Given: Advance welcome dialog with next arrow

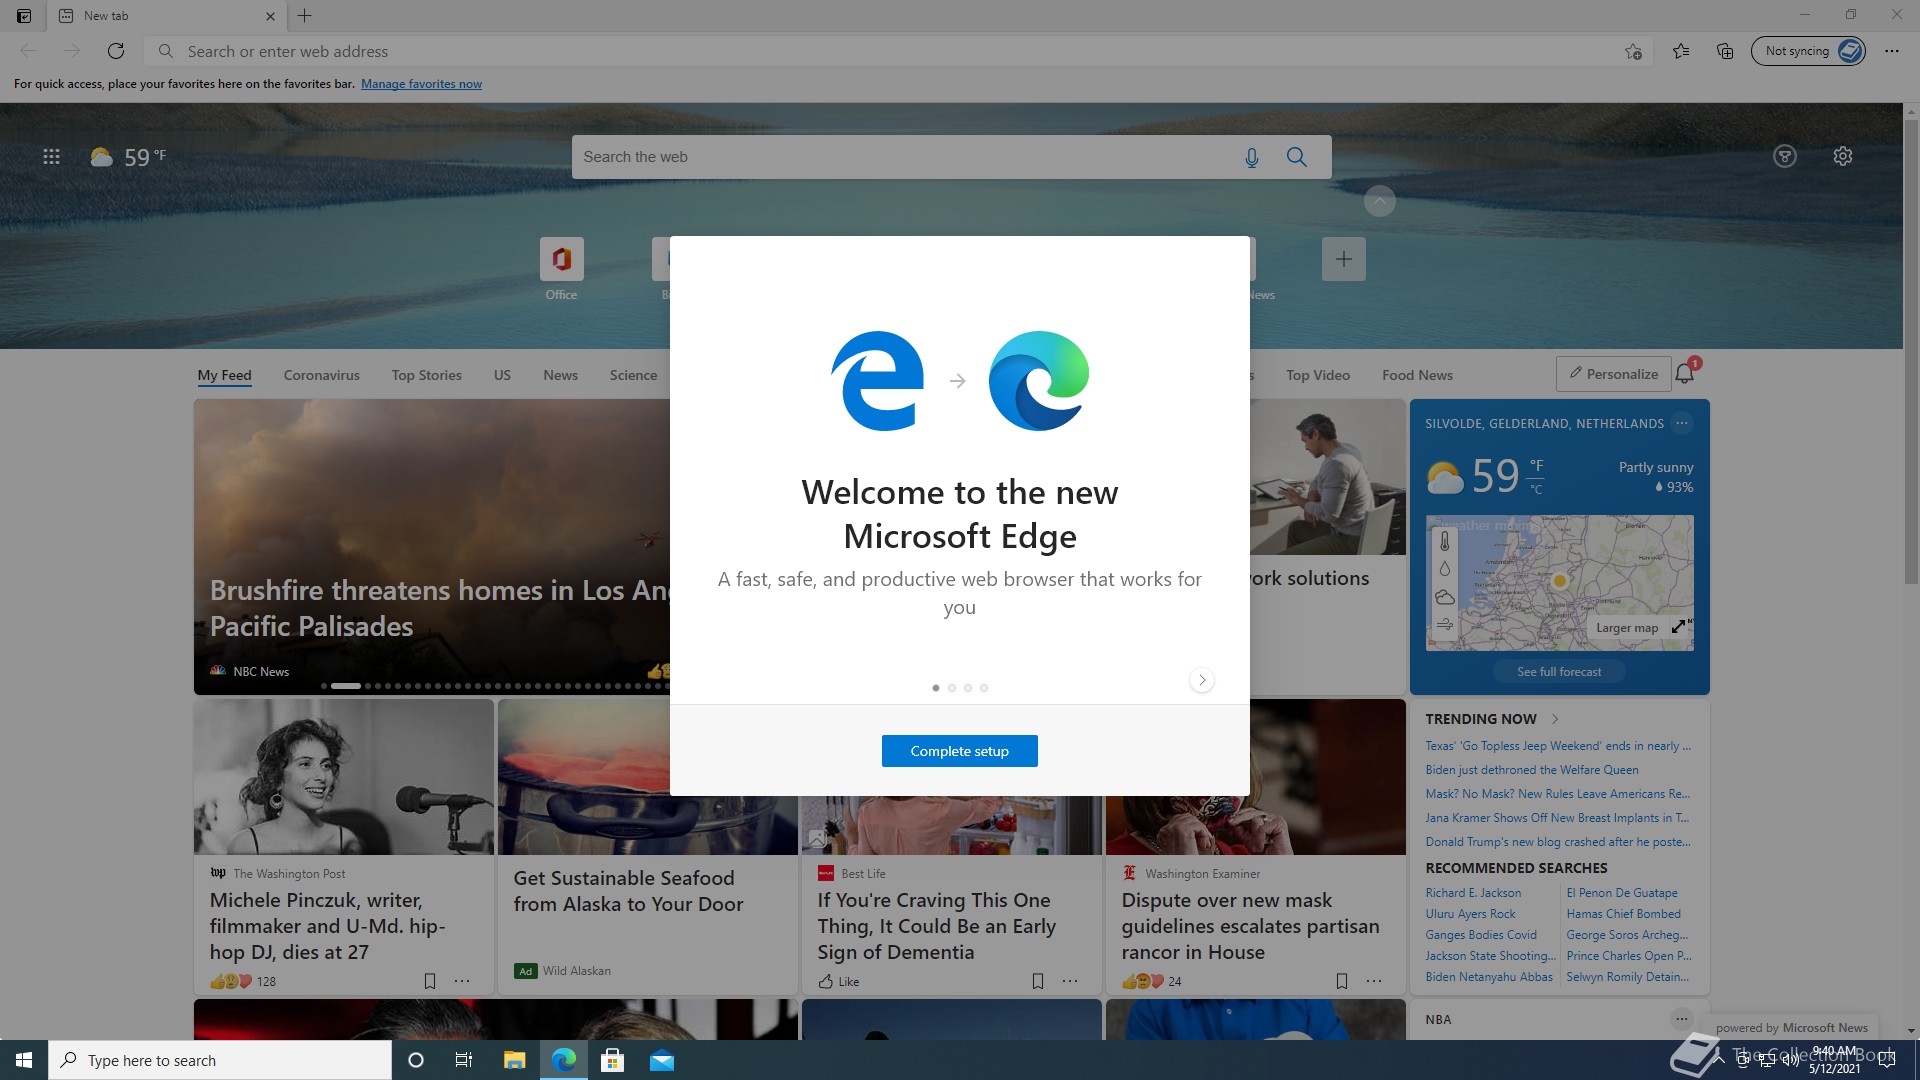Looking at the screenshot, I should click(x=1202, y=680).
